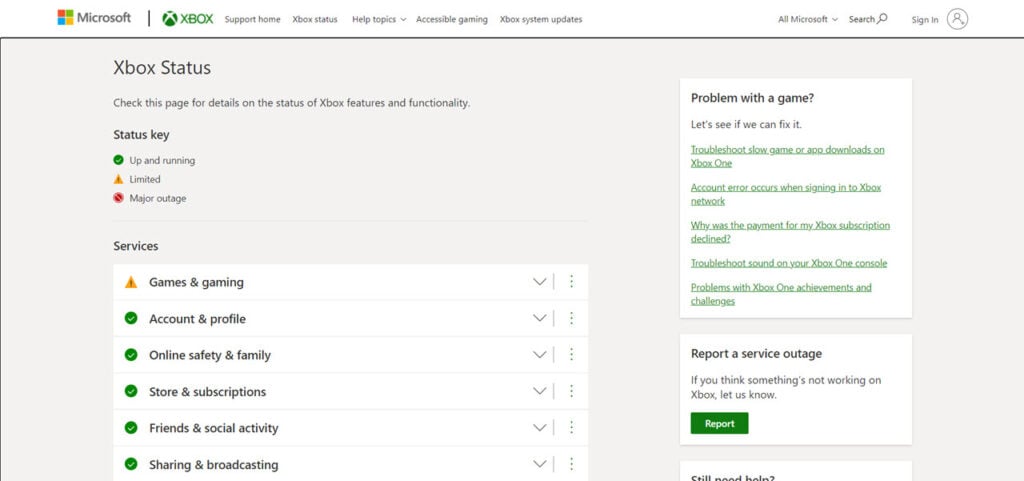The image size is (1024, 481).
Task: Click the Account & profile green check icon
Action: point(131,318)
